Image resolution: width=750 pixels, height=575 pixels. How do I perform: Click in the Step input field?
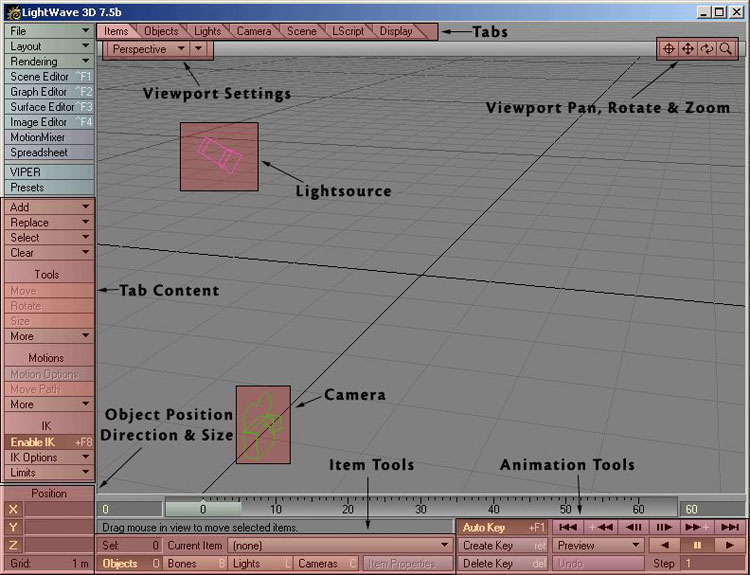[710, 564]
